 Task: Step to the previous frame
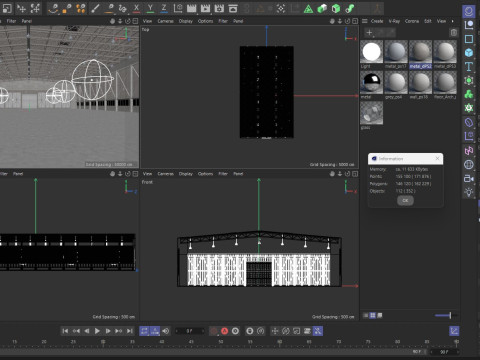(x=87, y=331)
